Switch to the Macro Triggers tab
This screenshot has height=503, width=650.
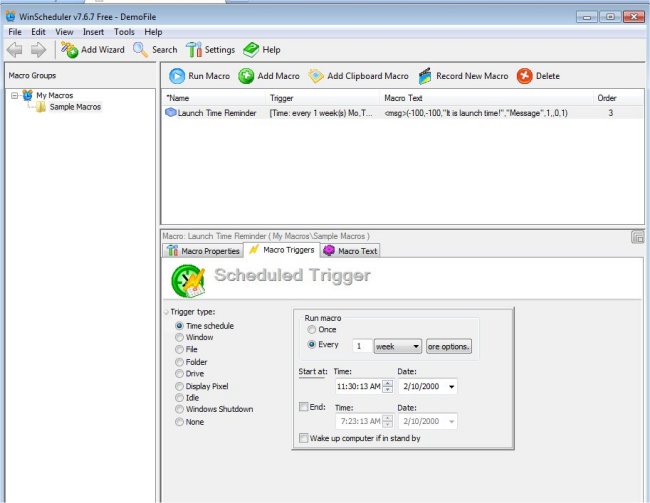pyautogui.click(x=282, y=250)
